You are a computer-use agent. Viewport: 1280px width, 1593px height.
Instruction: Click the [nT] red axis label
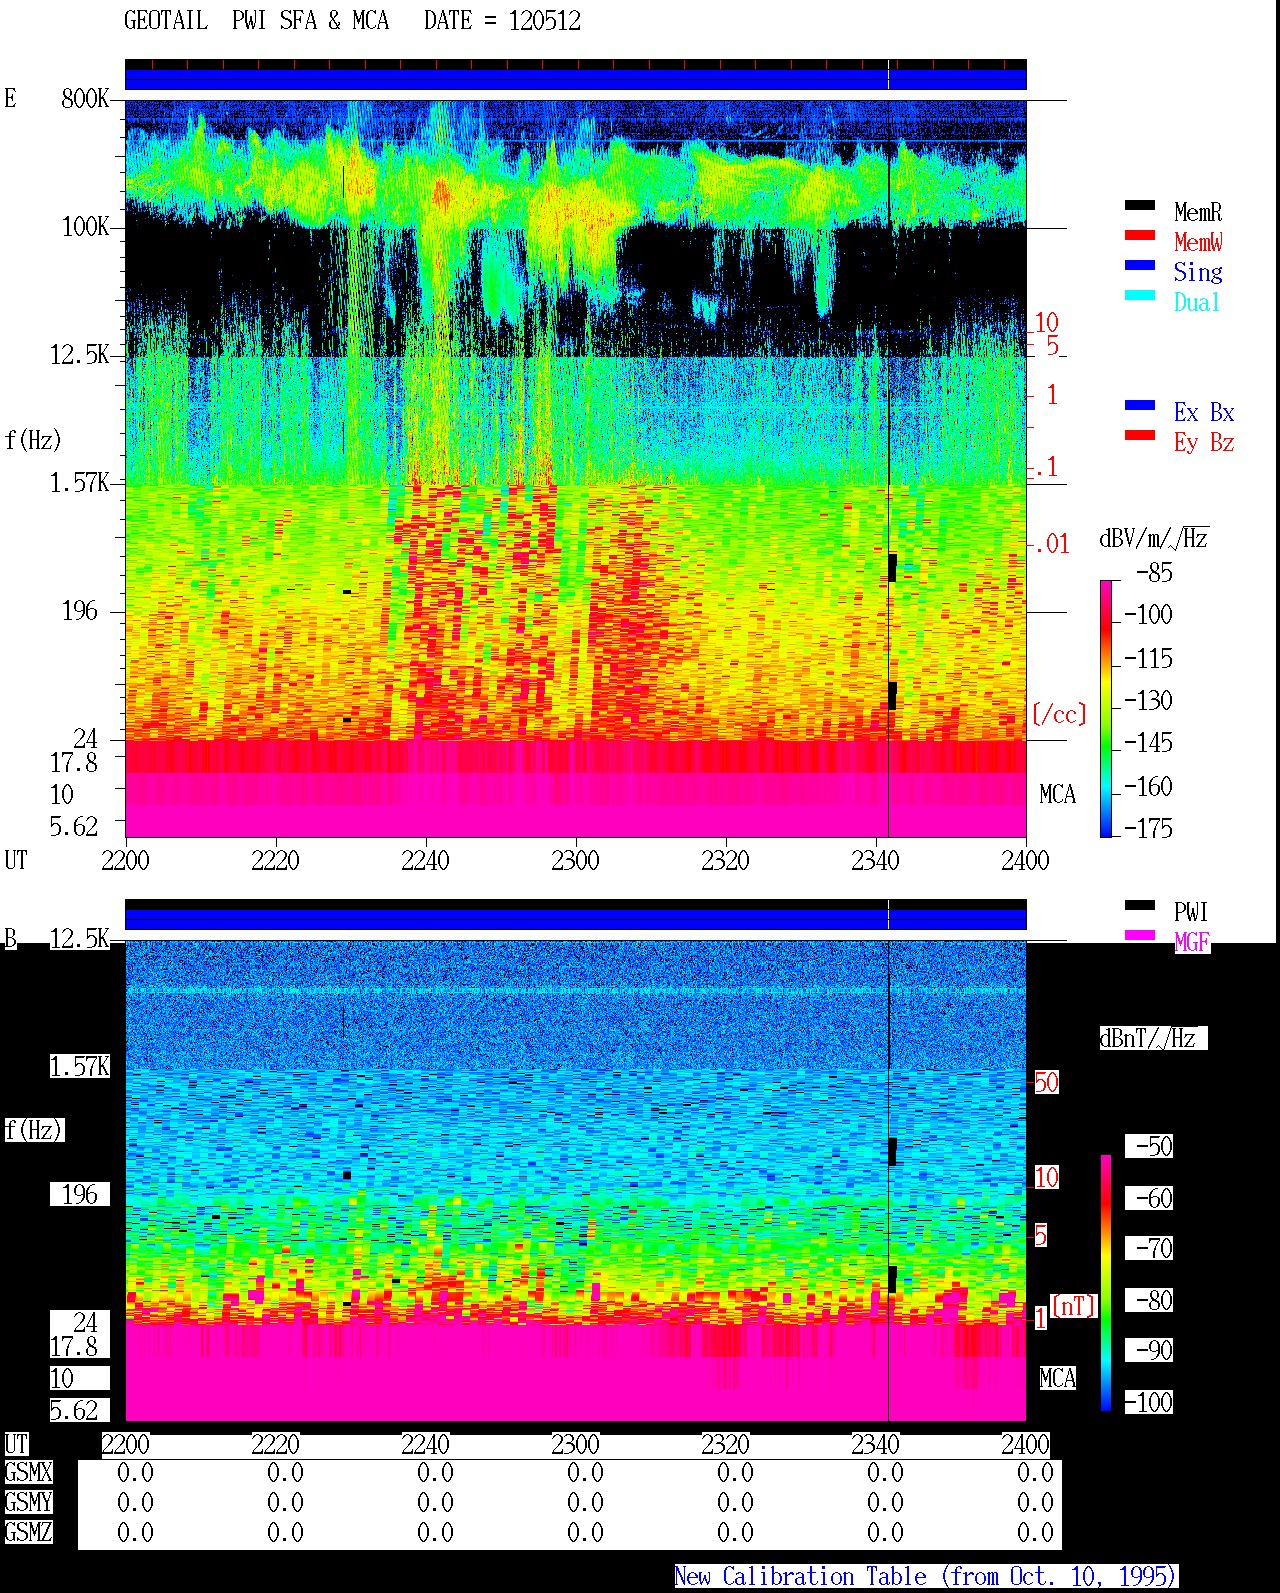1074,1306
